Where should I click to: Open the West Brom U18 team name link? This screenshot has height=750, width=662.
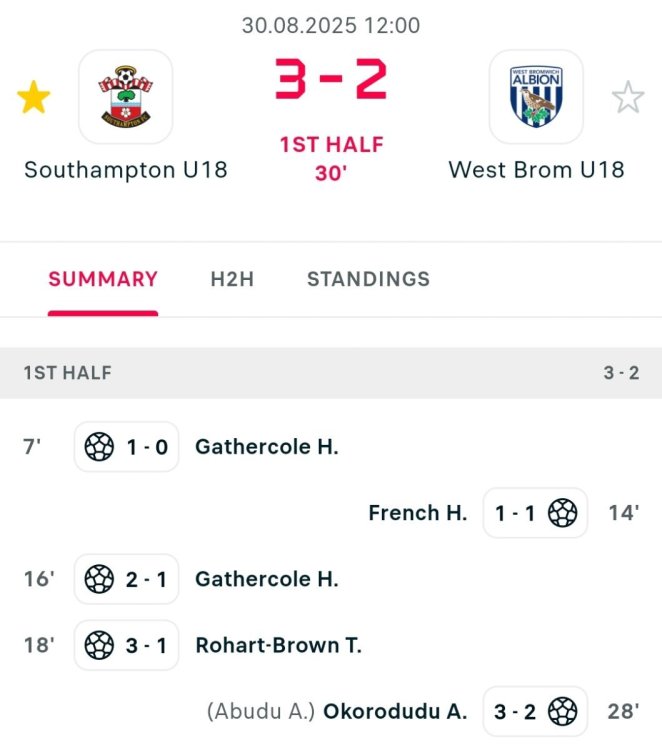[536, 169]
